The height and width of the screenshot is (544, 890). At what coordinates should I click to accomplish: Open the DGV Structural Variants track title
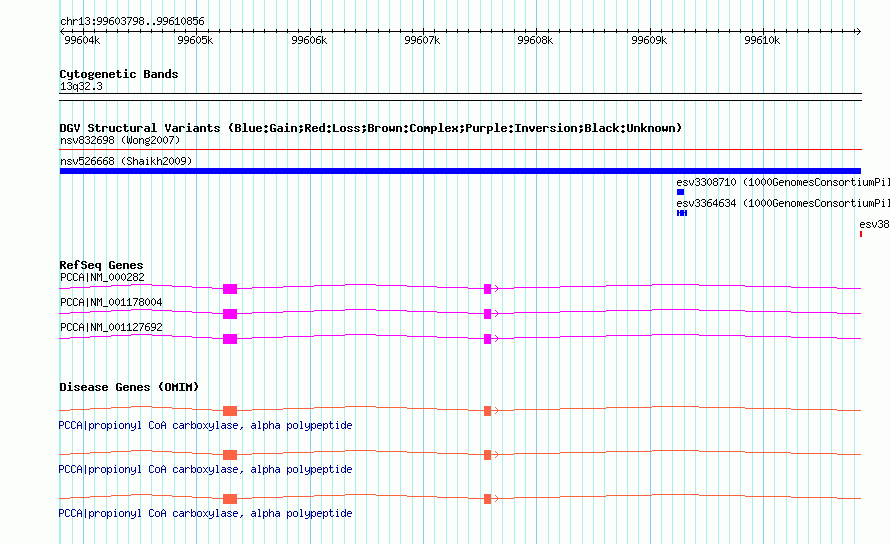pos(371,128)
